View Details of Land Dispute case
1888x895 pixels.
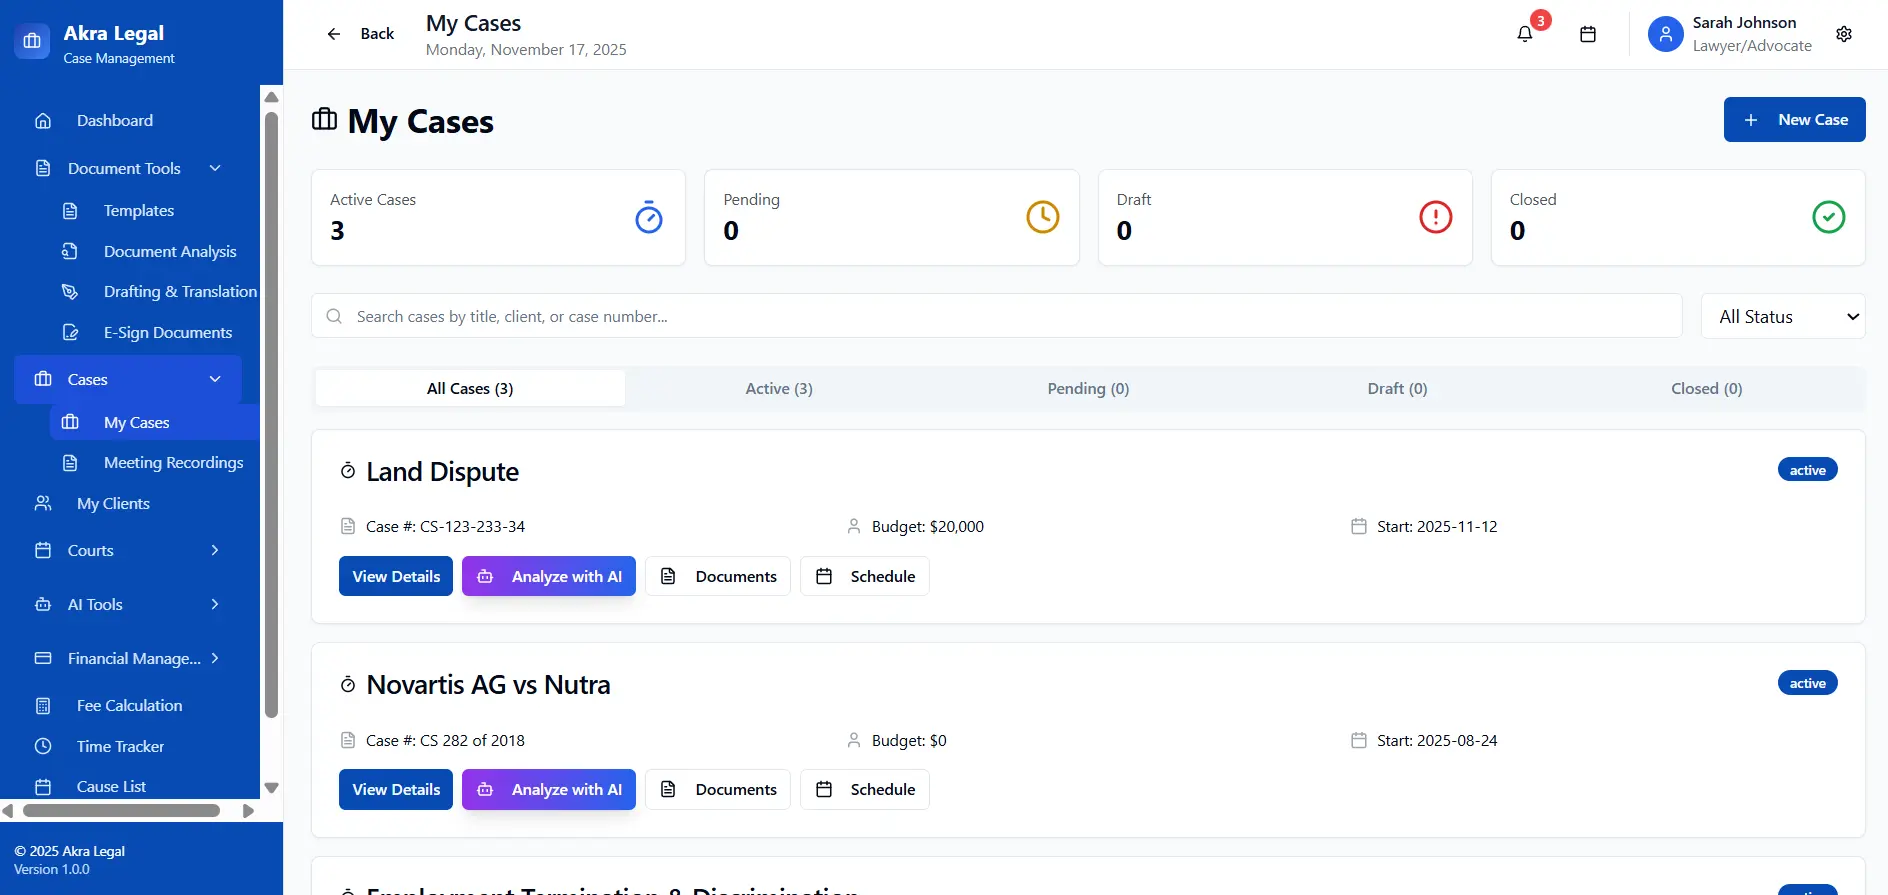[396, 577]
